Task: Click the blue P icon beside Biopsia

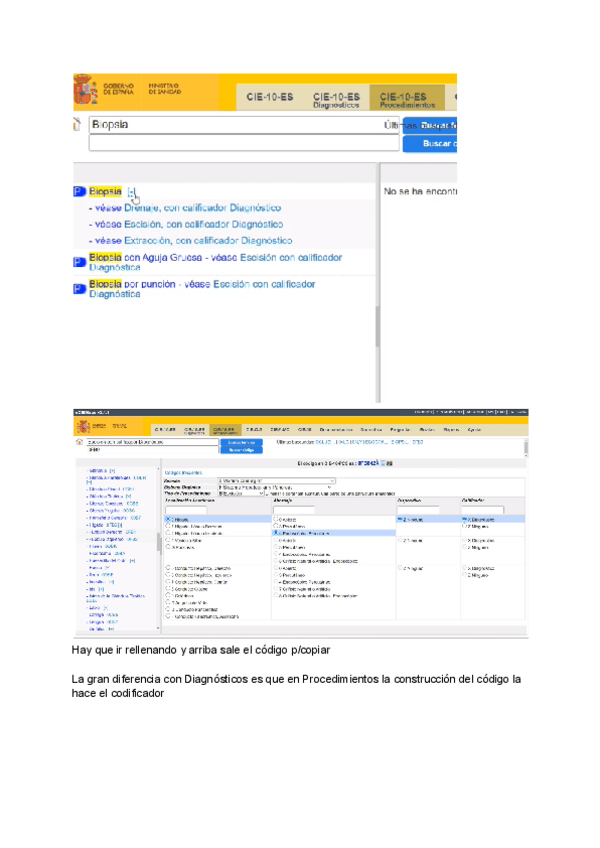Action: pyautogui.click(x=79, y=191)
